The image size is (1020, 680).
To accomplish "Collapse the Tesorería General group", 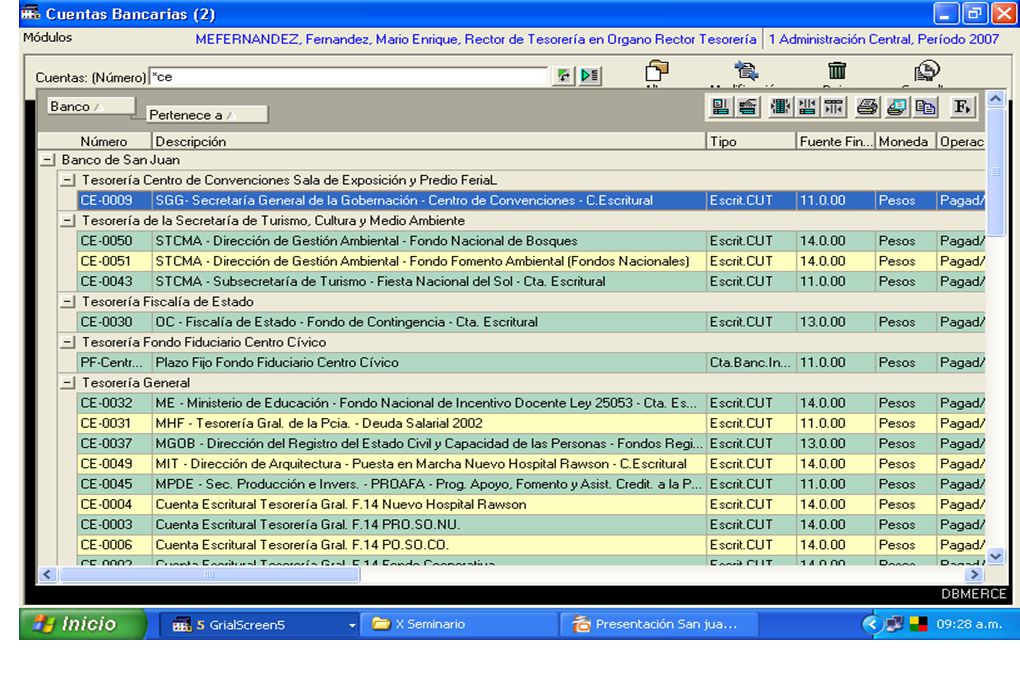I will [x=67, y=383].
